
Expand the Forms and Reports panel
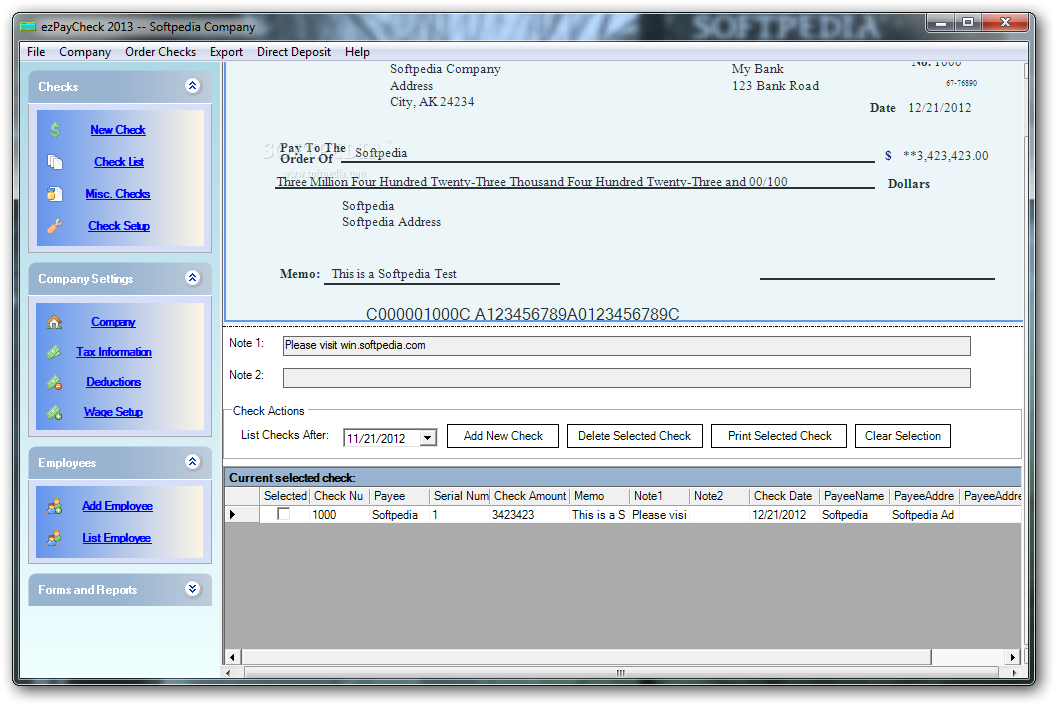point(193,589)
